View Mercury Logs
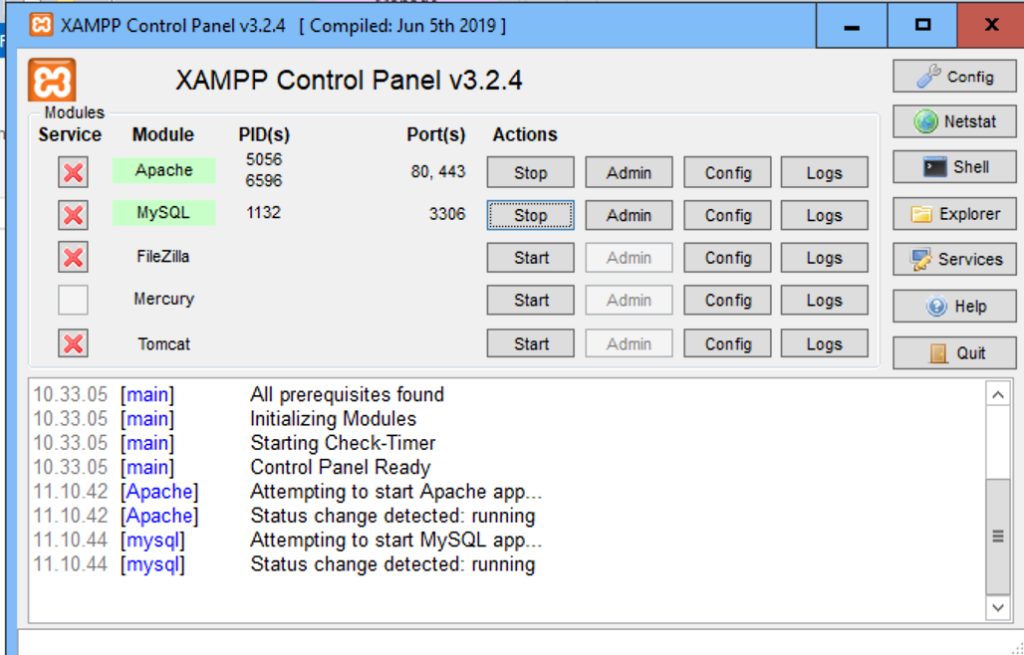The image size is (1024, 655). (824, 300)
